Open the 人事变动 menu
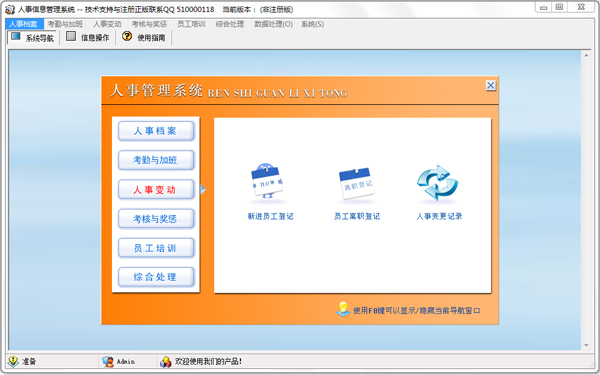Screen dimensions: 600x375 [x=107, y=24]
